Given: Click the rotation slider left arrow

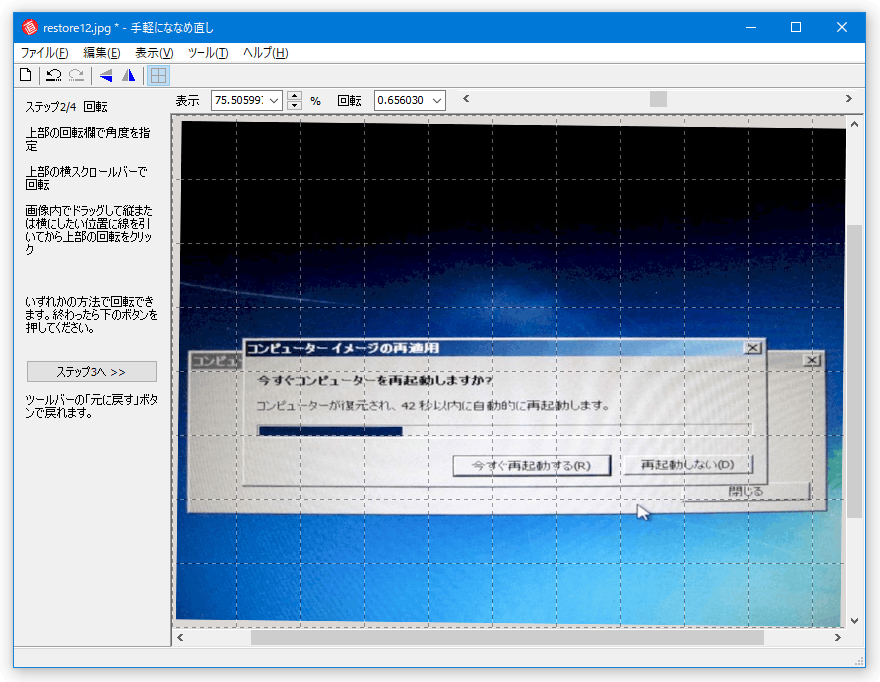Looking at the screenshot, I should tap(466, 99).
